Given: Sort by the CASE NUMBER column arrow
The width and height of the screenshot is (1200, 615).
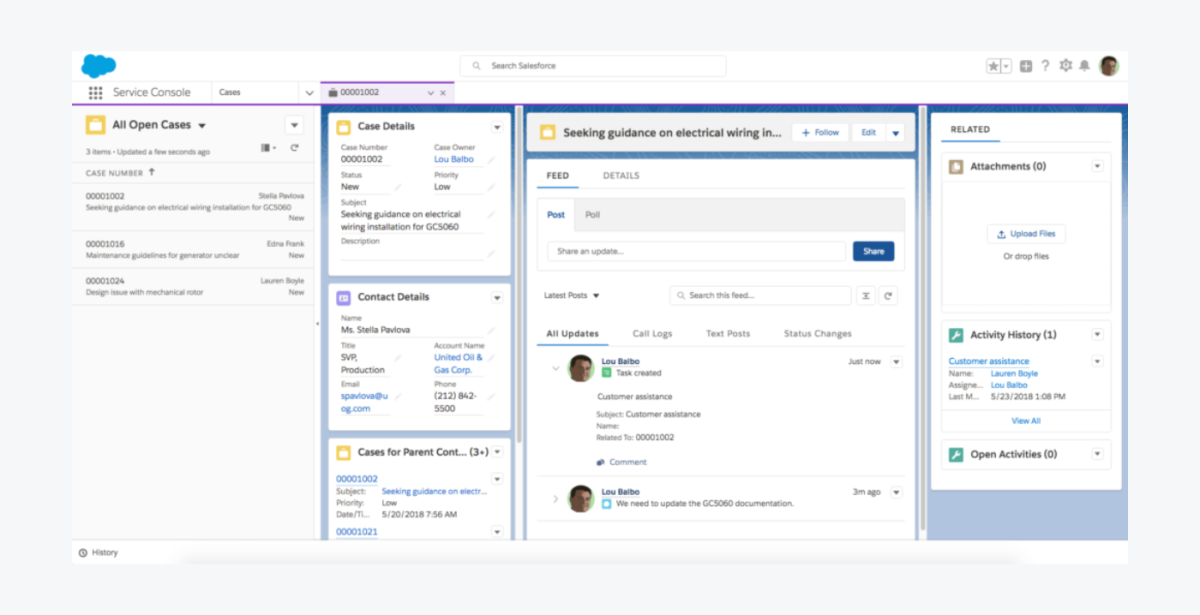Looking at the screenshot, I should [x=152, y=172].
